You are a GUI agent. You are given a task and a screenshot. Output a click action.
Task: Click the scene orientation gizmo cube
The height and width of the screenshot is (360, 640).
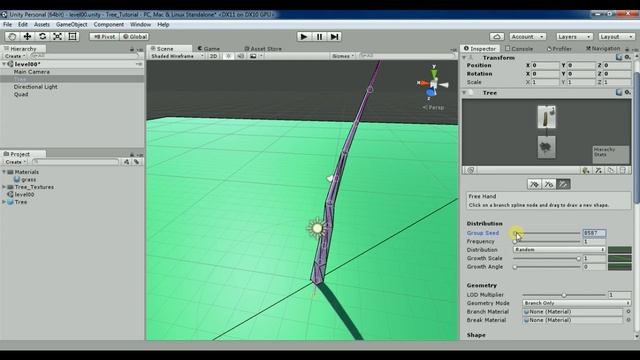click(433, 84)
